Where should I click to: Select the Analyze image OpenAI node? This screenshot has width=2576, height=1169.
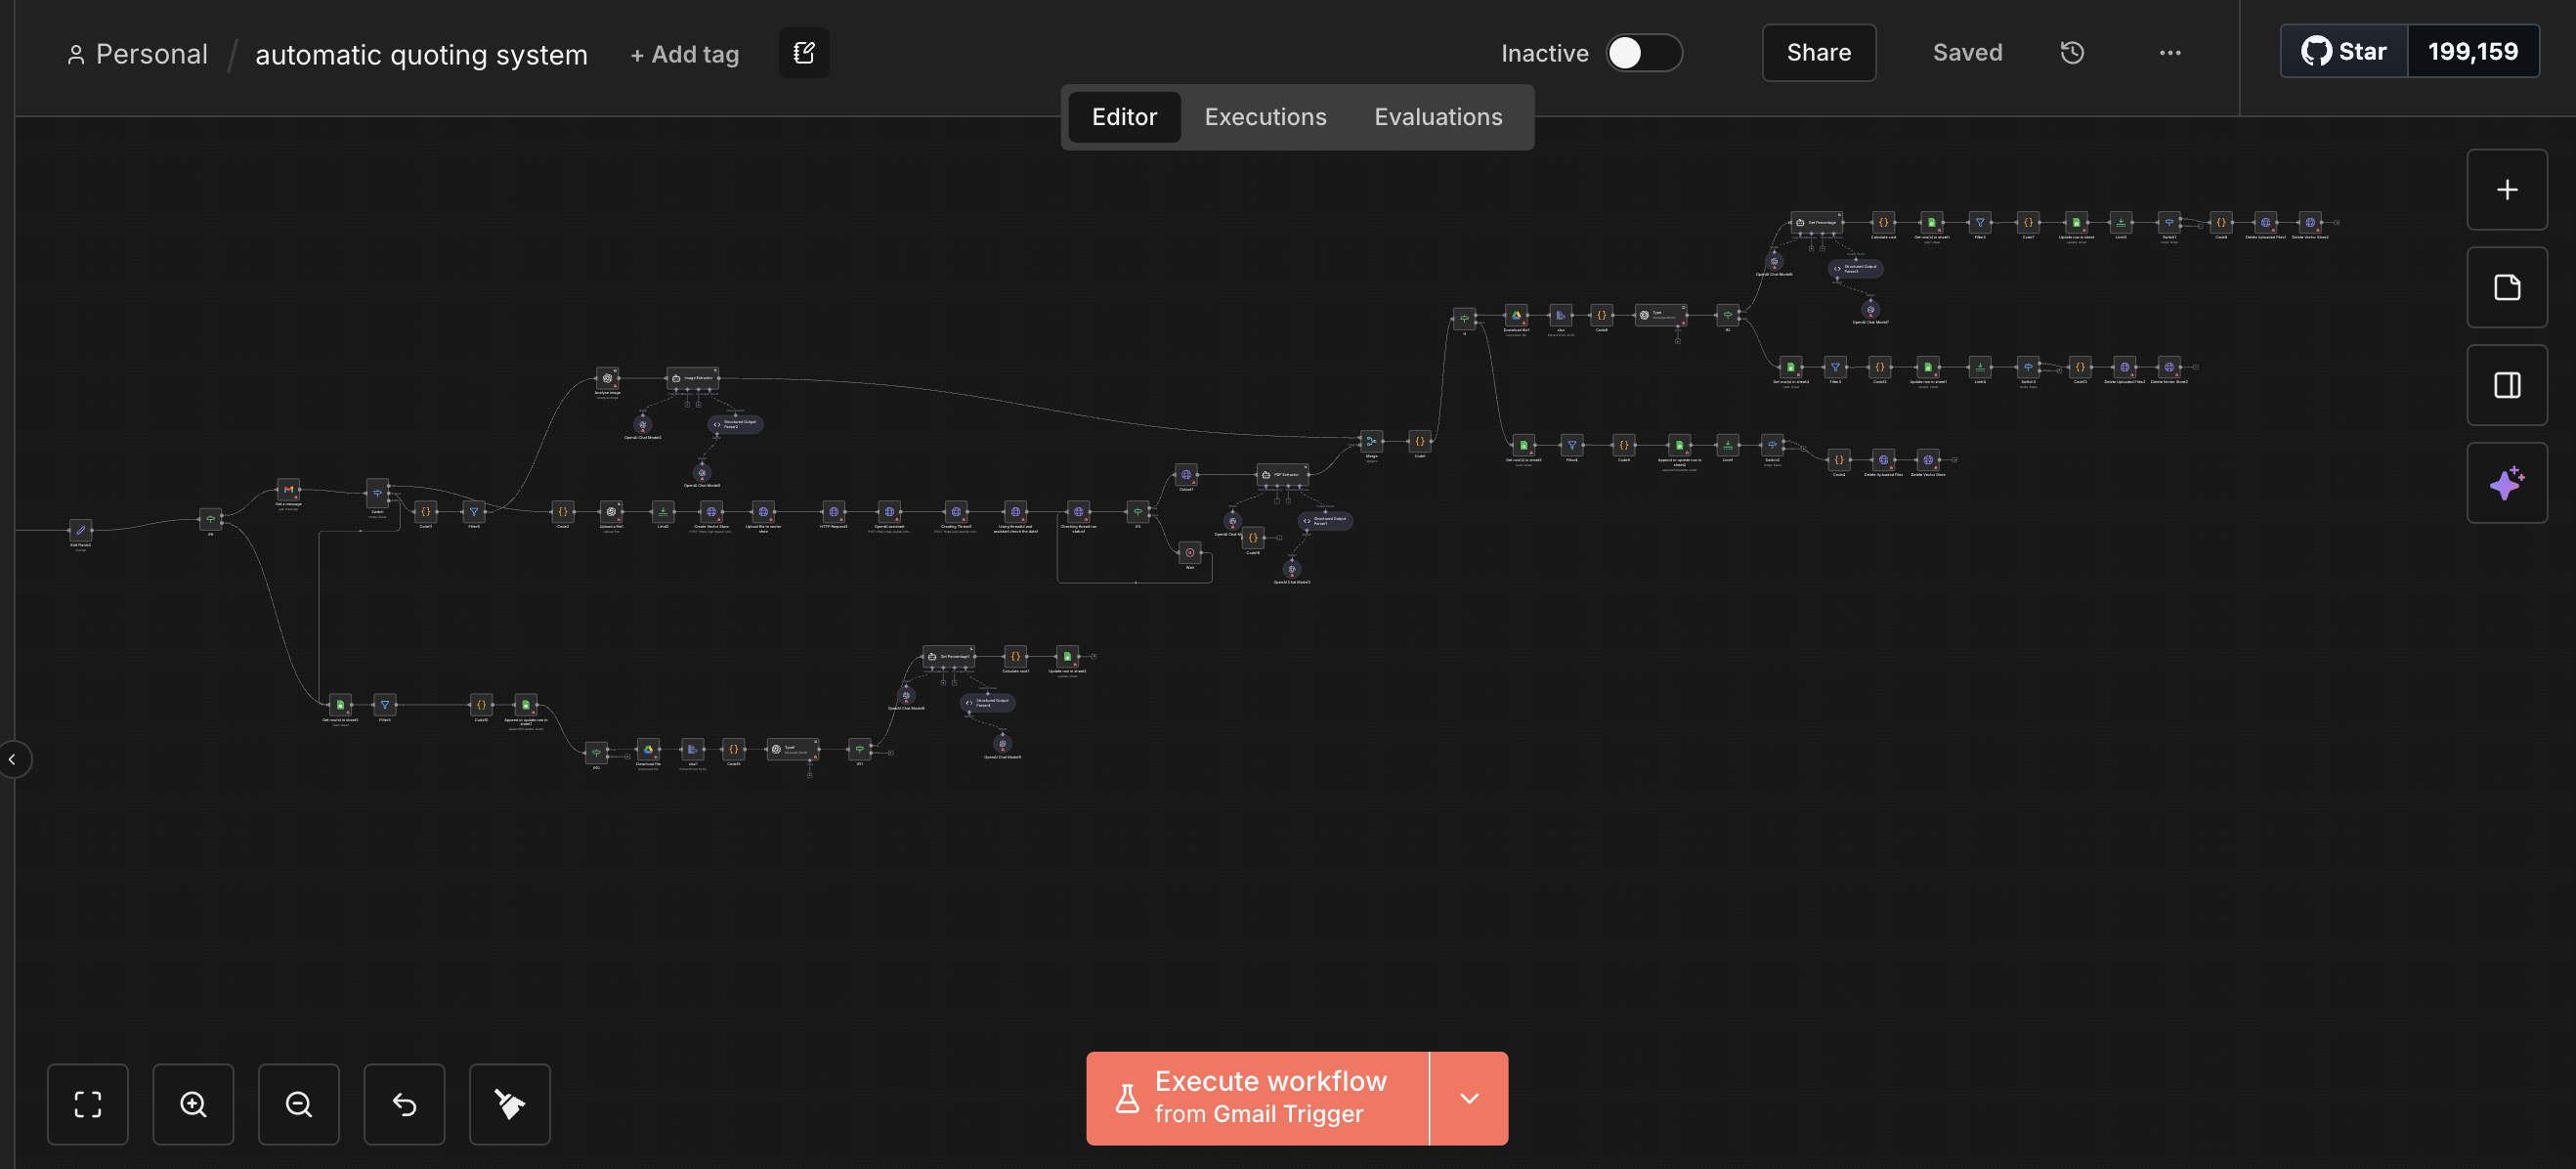[x=607, y=378]
